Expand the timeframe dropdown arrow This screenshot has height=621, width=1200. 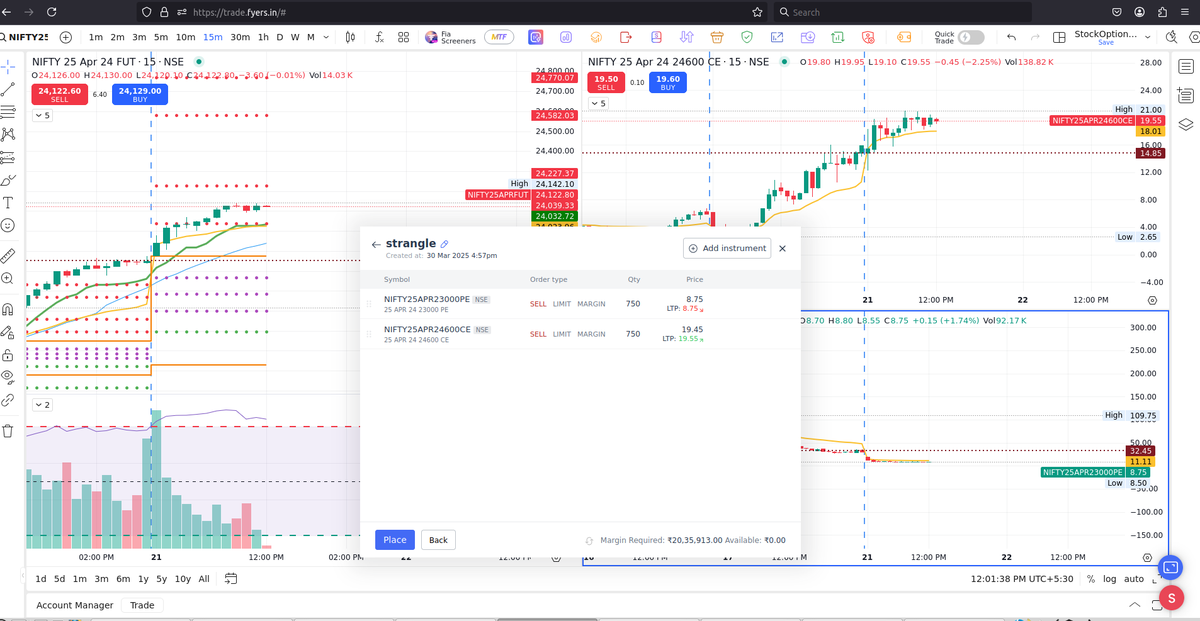(328, 37)
